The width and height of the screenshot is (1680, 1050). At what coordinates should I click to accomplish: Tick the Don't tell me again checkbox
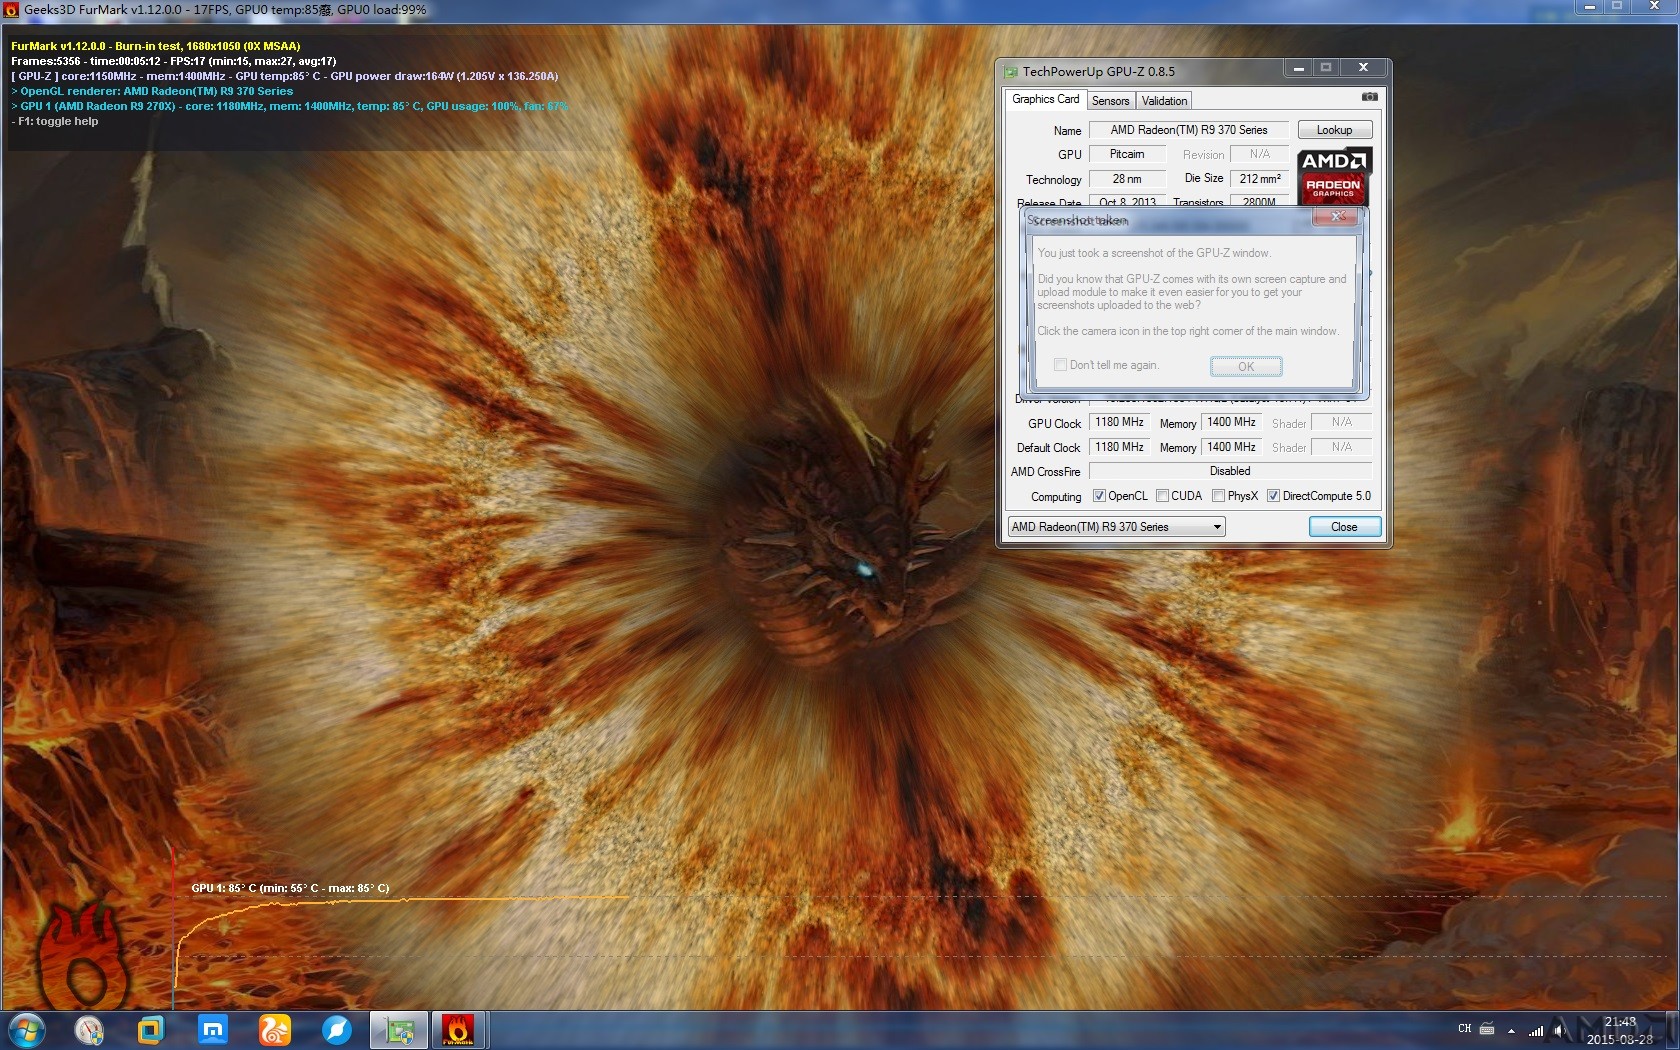coord(1060,365)
